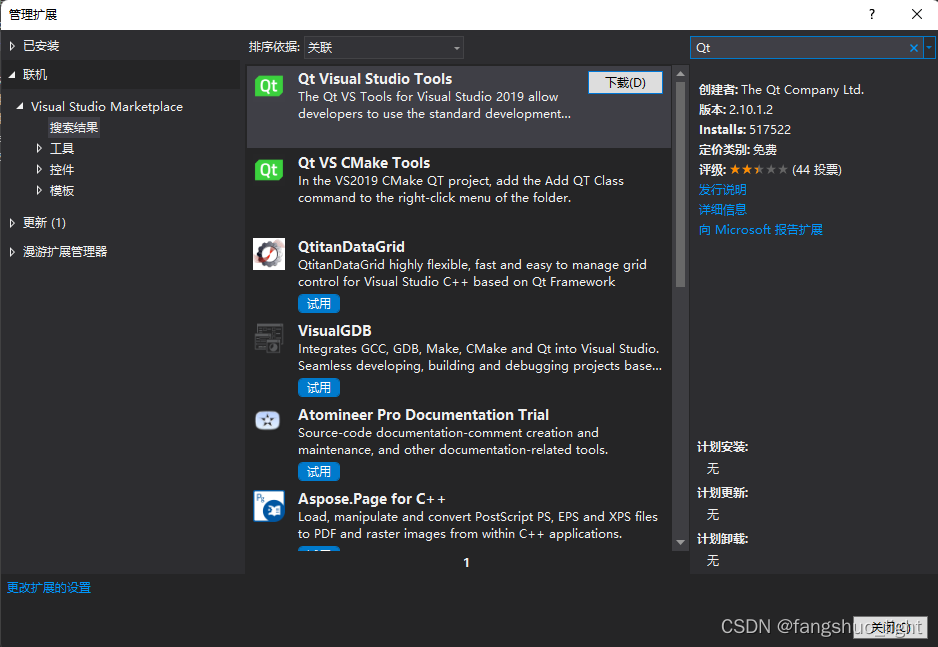Expand the 更新 (1) section
The height and width of the screenshot is (647, 938).
point(12,222)
